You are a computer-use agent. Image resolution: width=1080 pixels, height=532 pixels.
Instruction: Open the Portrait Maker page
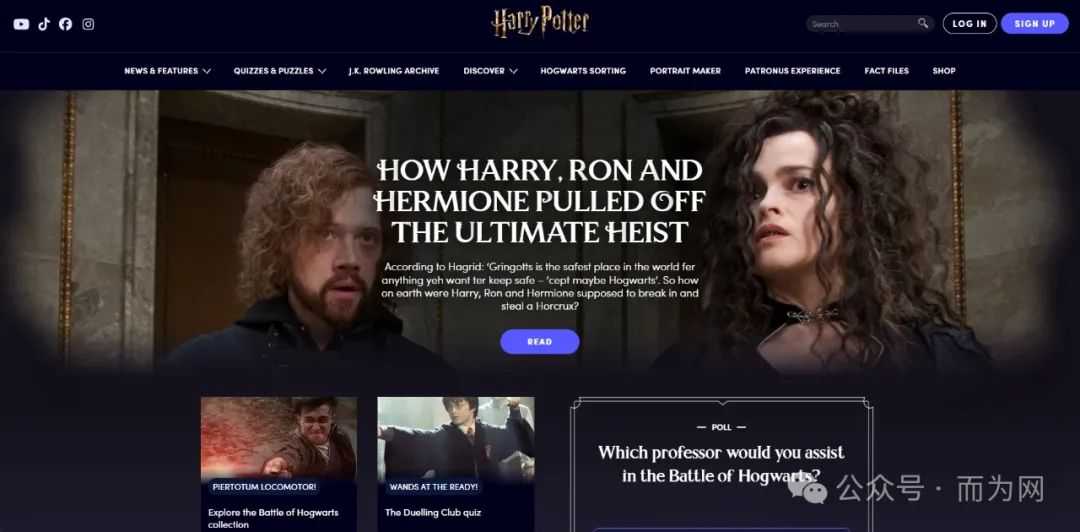point(685,71)
